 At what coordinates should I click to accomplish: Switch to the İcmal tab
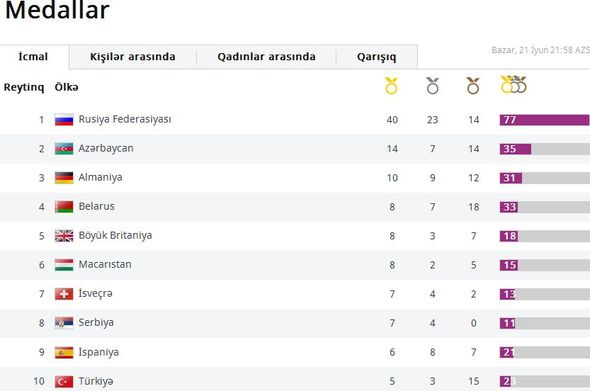pyautogui.click(x=34, y=57)
